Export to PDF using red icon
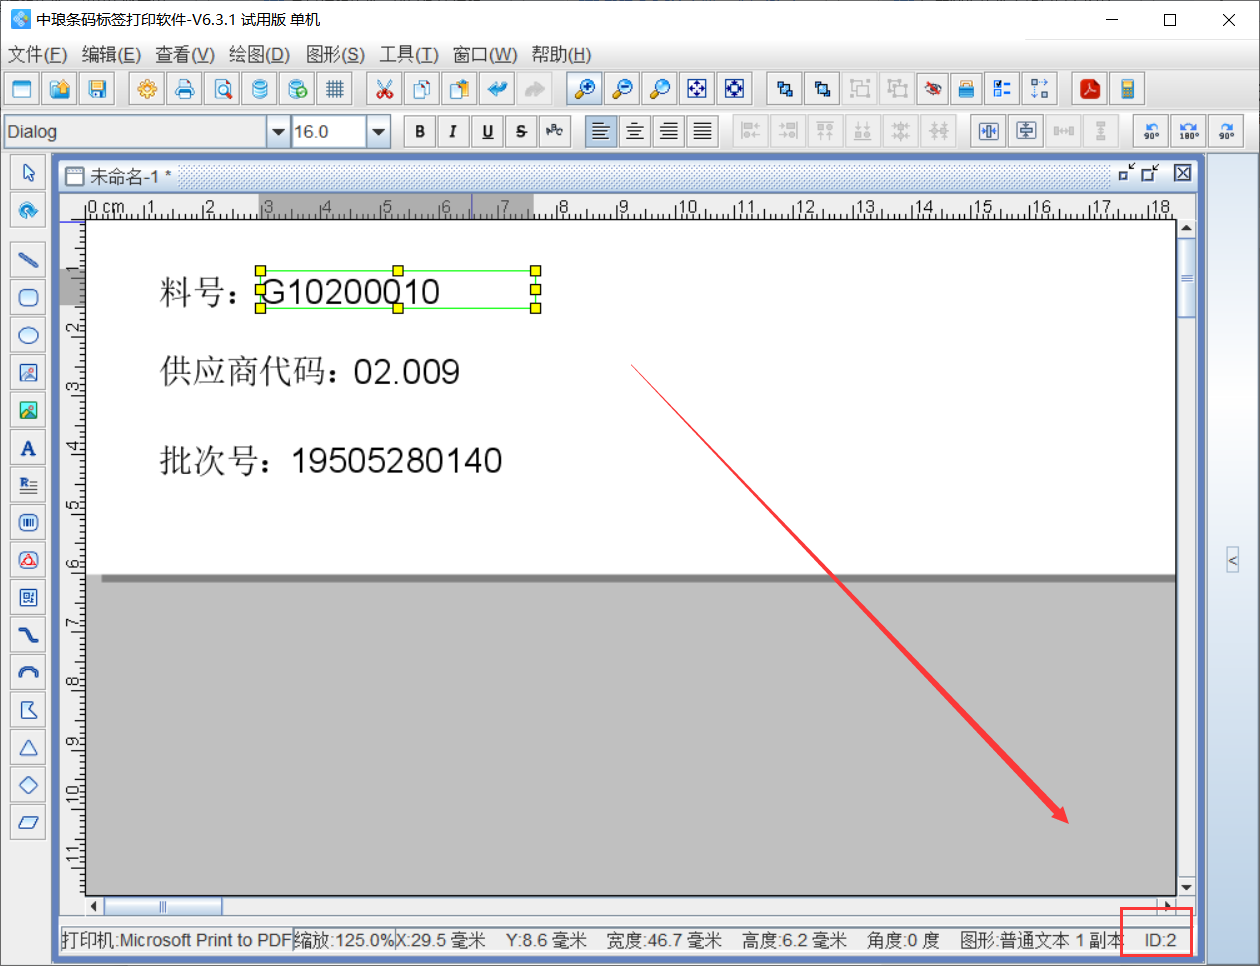 coord(1090,89)
